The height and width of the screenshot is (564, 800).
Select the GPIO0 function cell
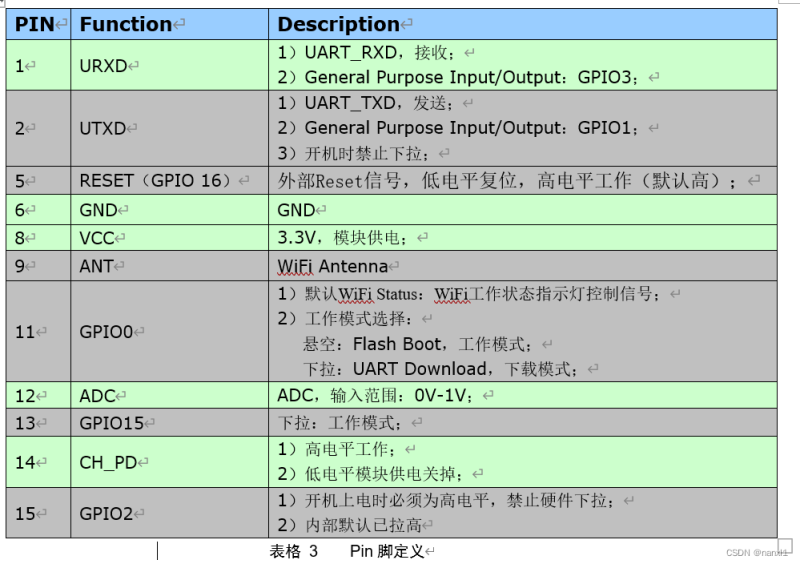point(106,332)
